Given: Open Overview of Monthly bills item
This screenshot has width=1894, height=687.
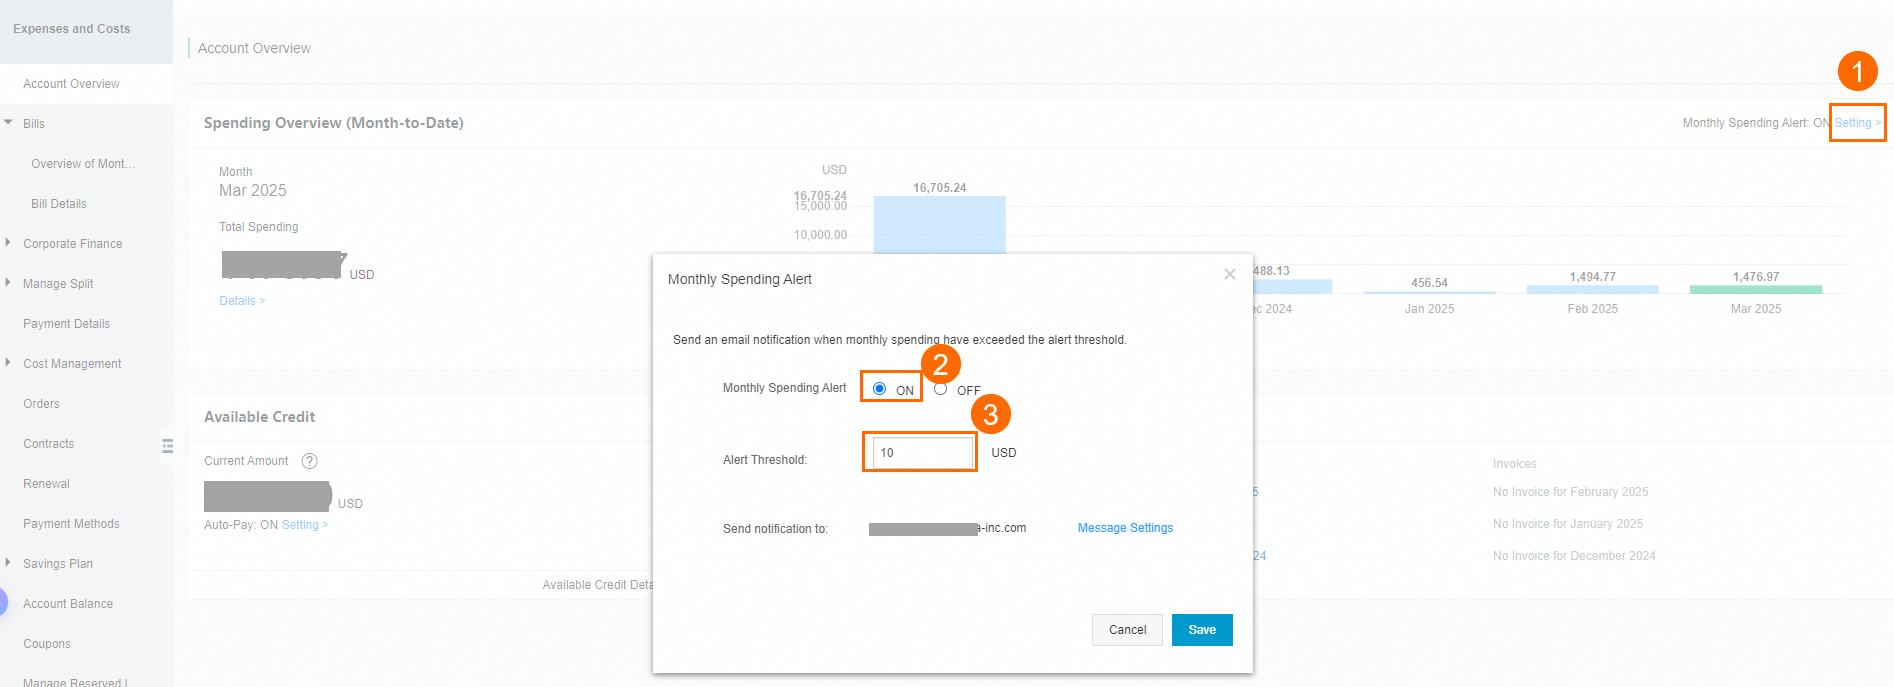Looking at the screenshot, I should click(82, 164).
